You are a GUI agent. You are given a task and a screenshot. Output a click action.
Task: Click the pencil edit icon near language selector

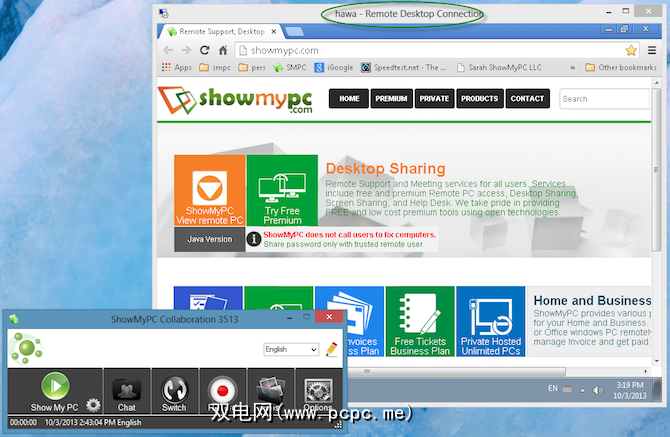(331, 349)
